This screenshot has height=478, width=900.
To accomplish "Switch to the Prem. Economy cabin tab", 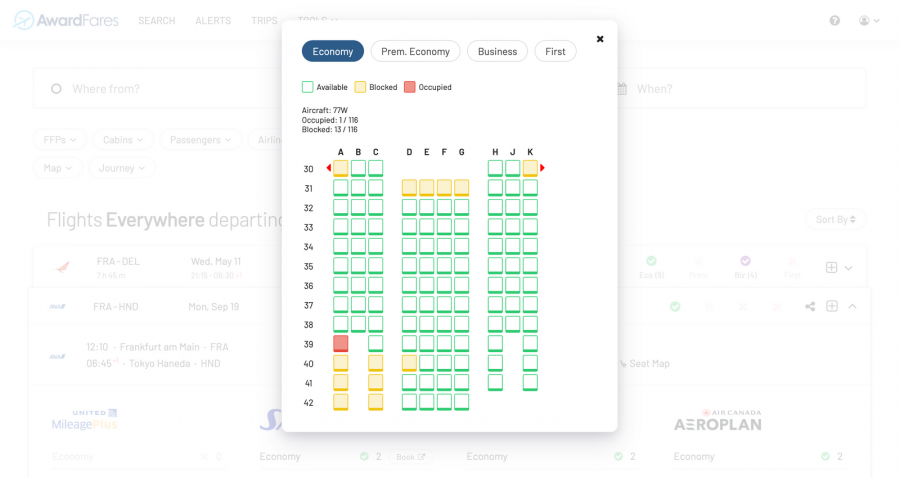I will [415, 51].
